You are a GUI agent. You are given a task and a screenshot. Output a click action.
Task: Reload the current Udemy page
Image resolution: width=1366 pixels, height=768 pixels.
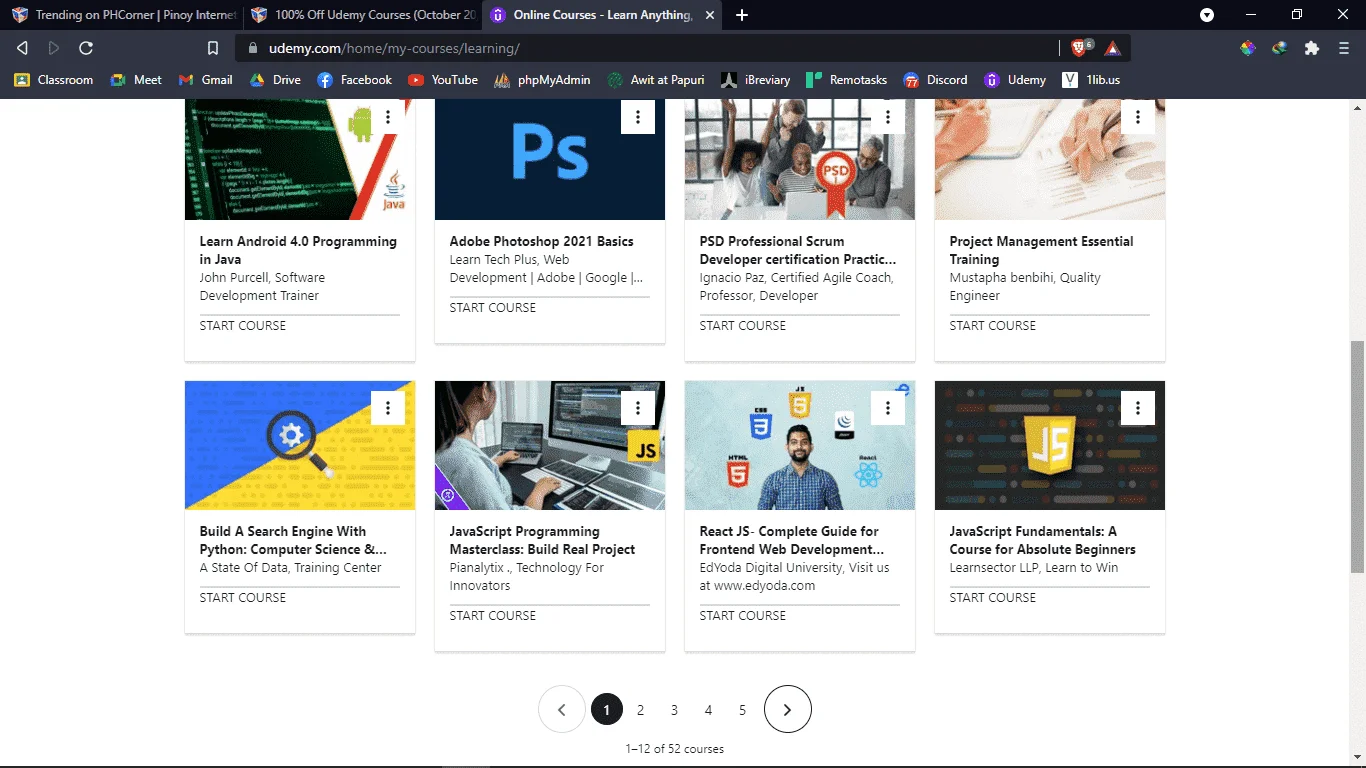(86, 48)
